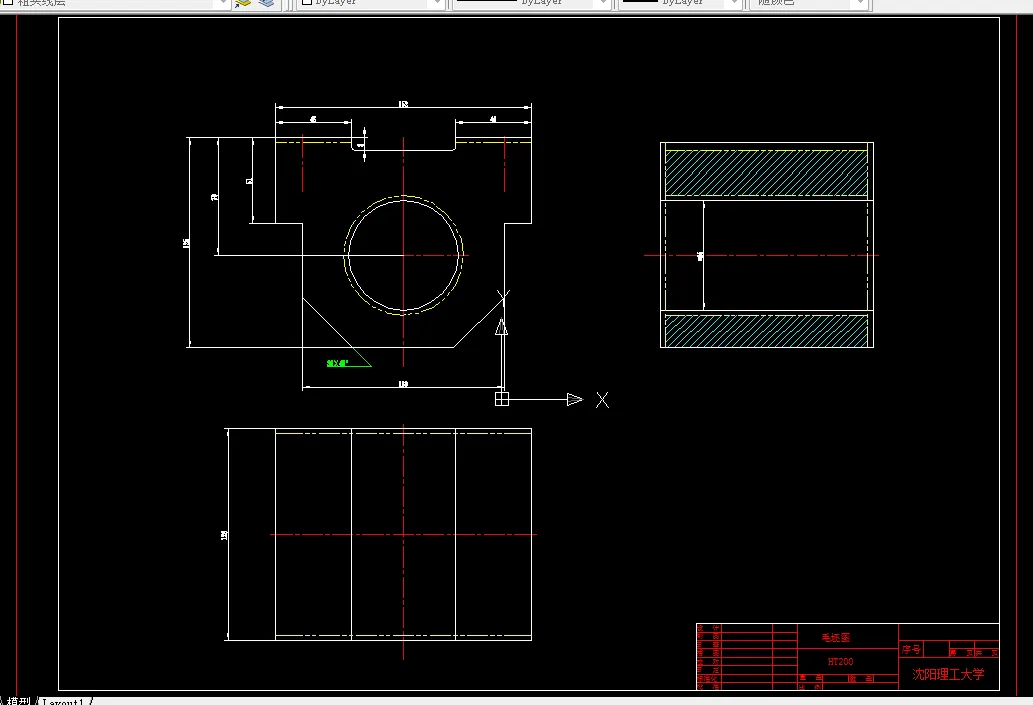Screen dimensions: 1033x705
Task: Select the green chamfer annotation text
Action: click(x=337, y=363)
